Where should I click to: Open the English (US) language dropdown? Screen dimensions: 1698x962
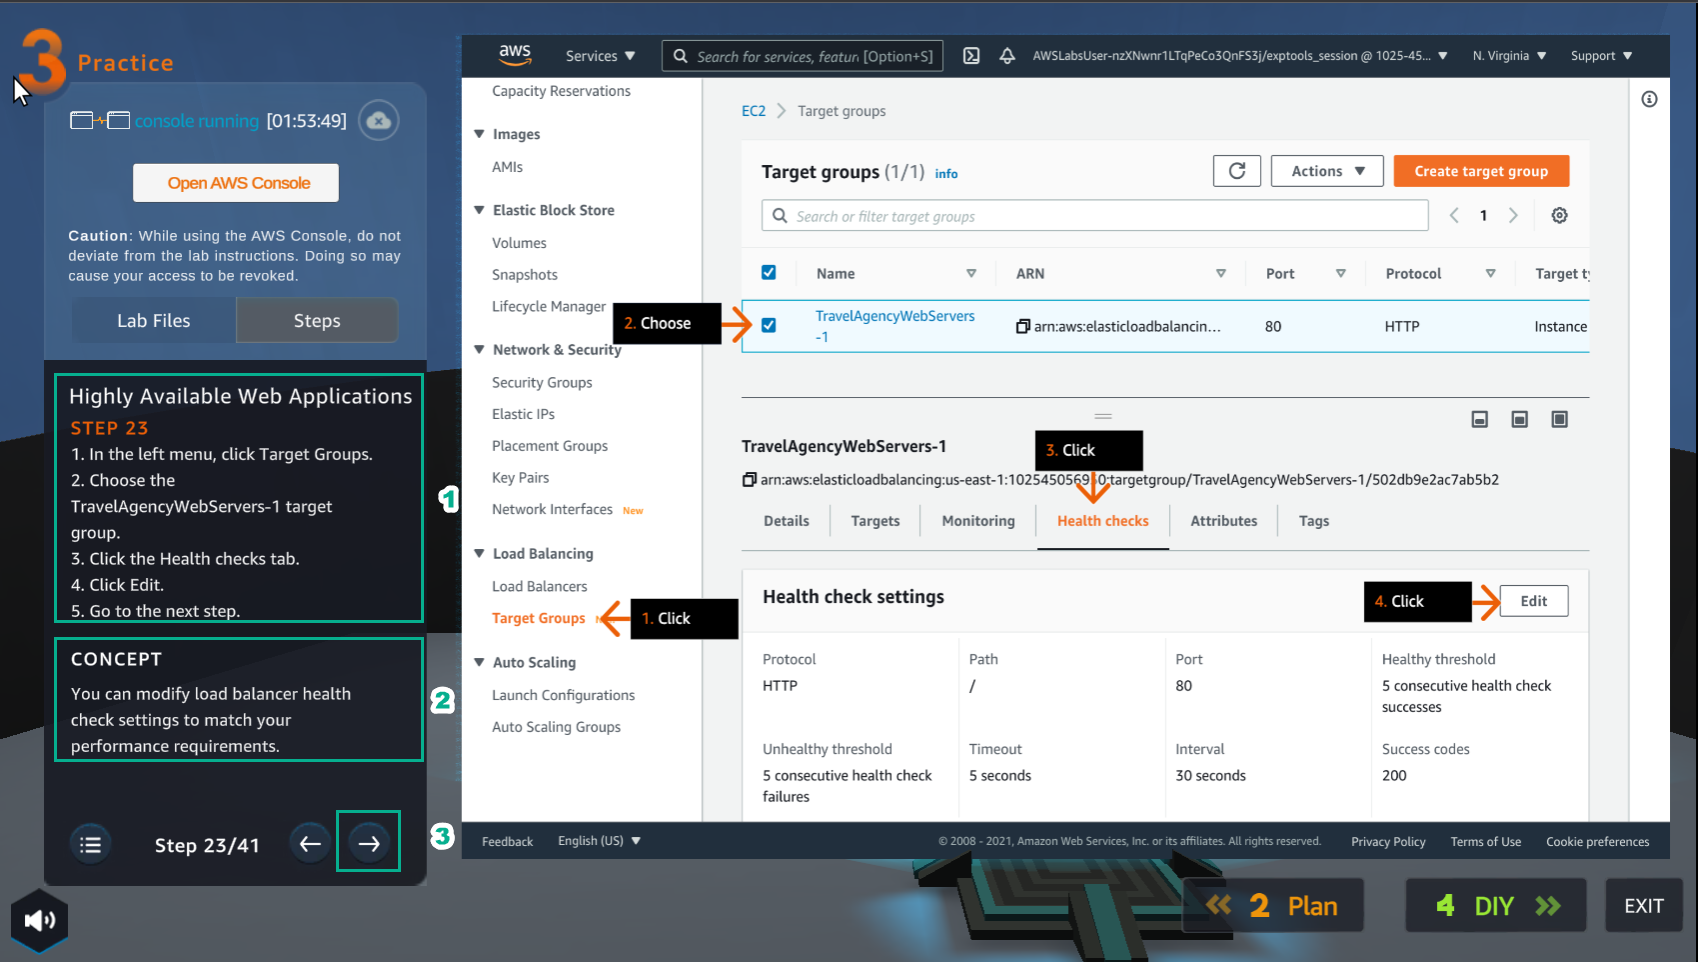(x=599, y=841)
